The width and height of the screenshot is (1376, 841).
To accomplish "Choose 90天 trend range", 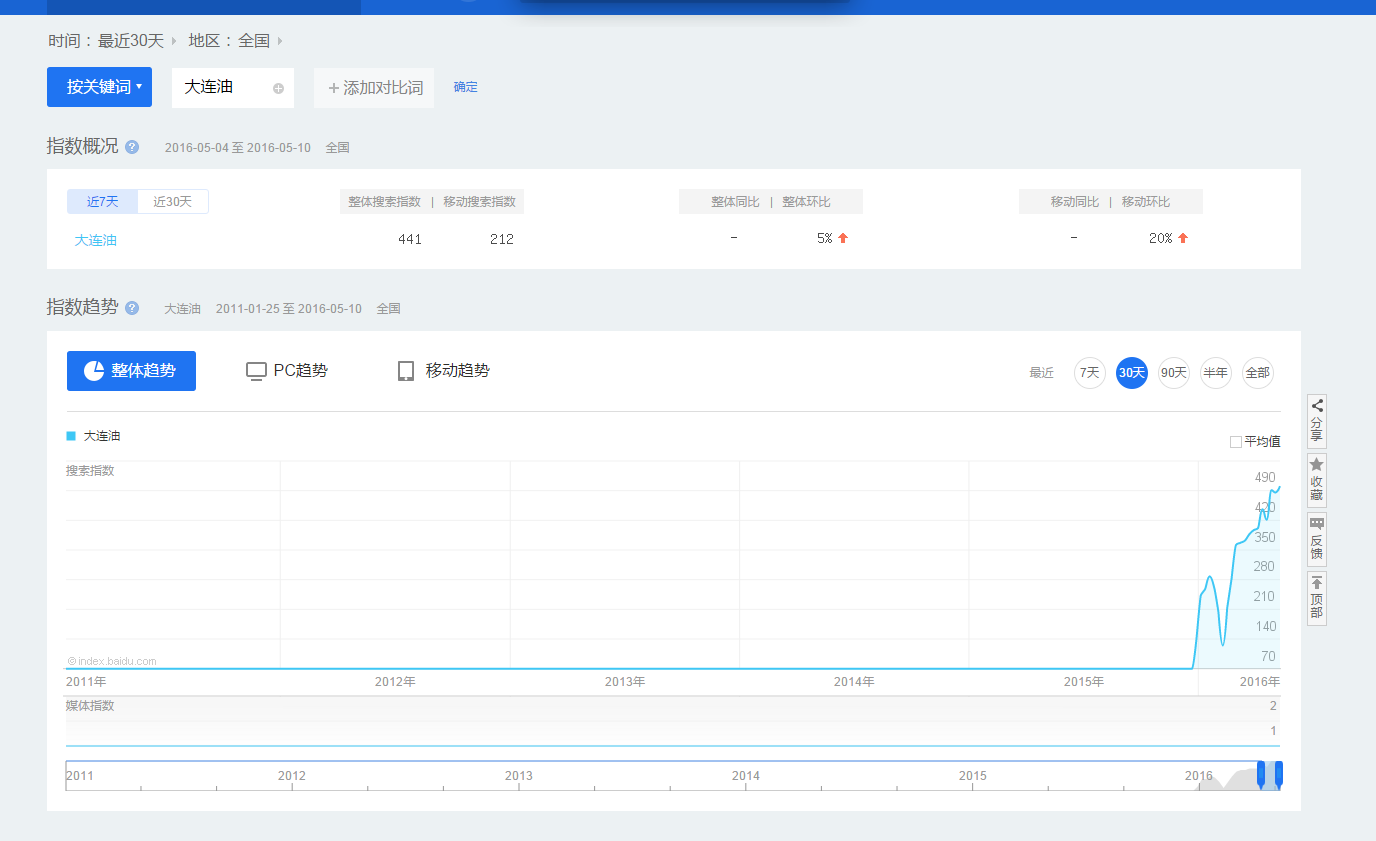I will point(1174,373).
